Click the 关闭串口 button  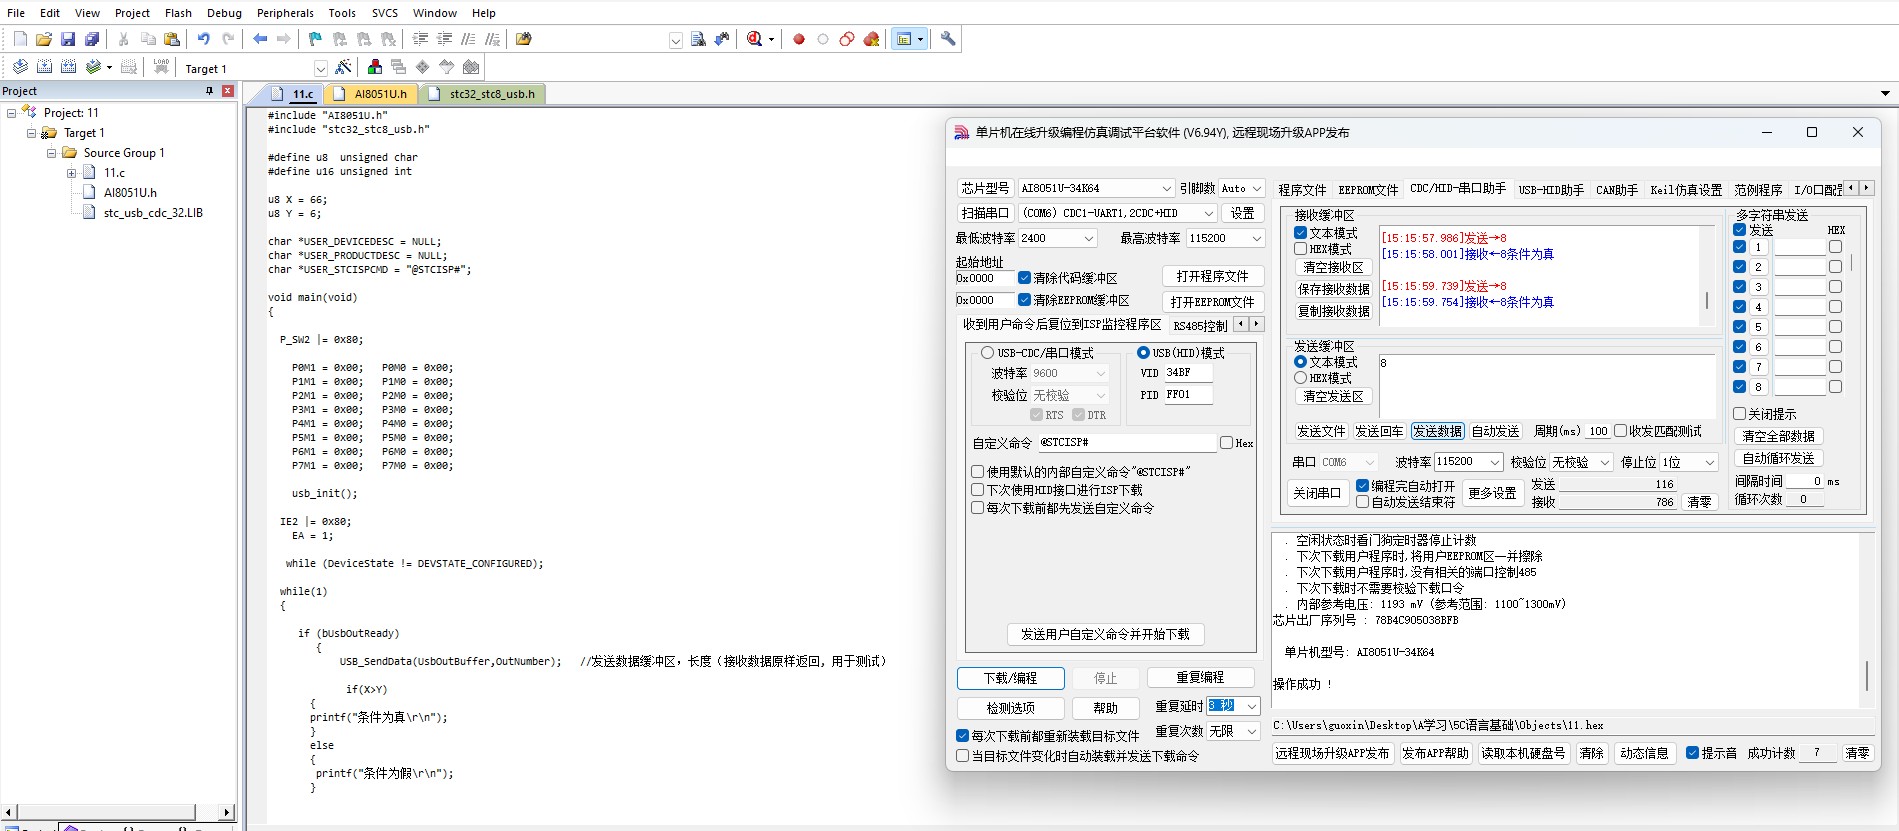(x=1316, y=493)
